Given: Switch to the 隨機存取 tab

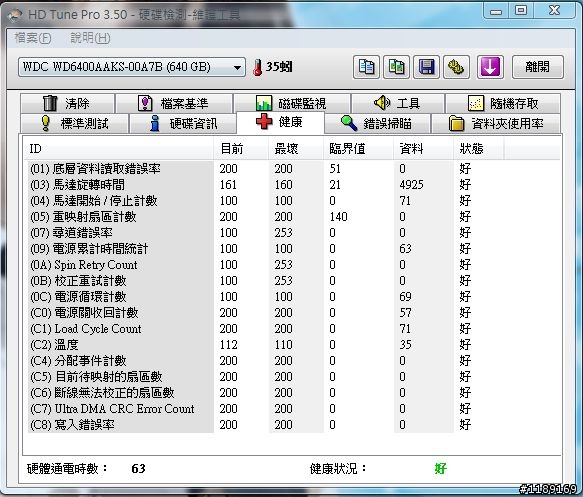Looking at the screenshot, I should click(x=503, y=103).
